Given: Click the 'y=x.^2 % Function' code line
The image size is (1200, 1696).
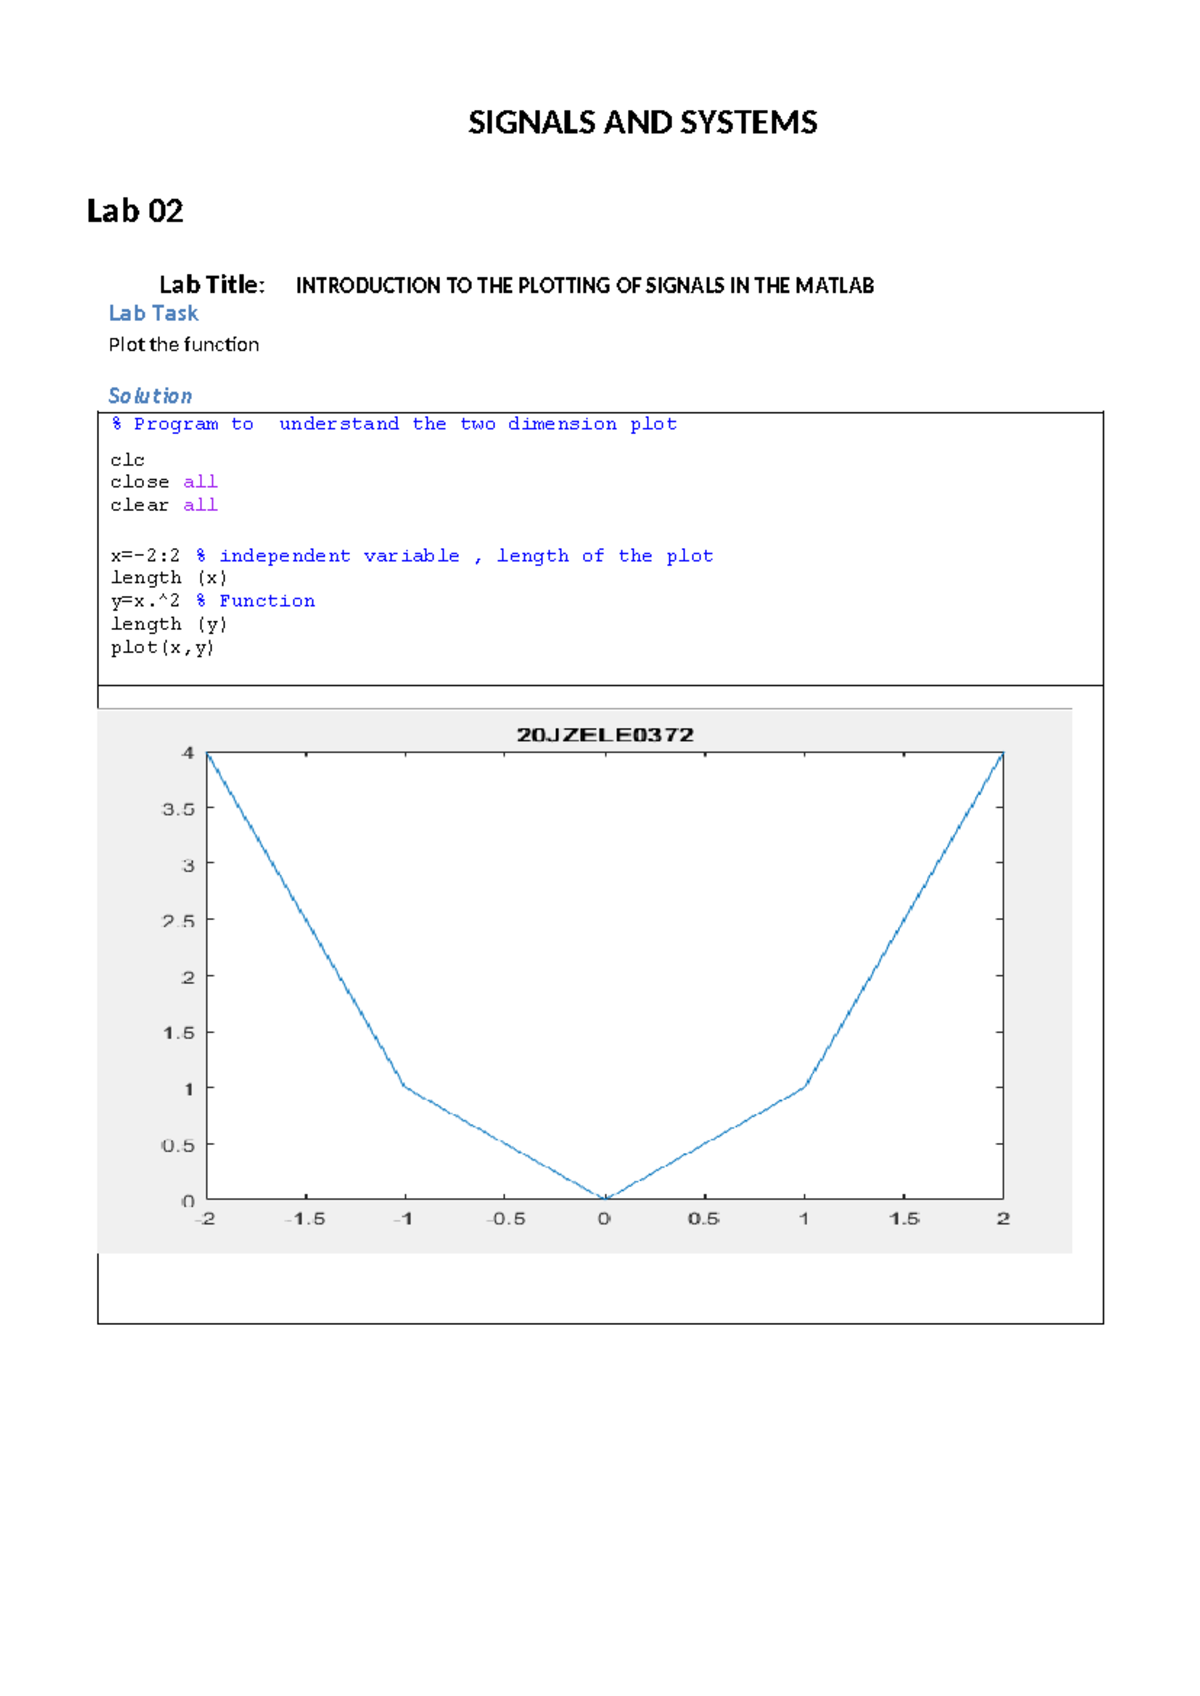Looking at the screenshot, I should coord(213,601).
